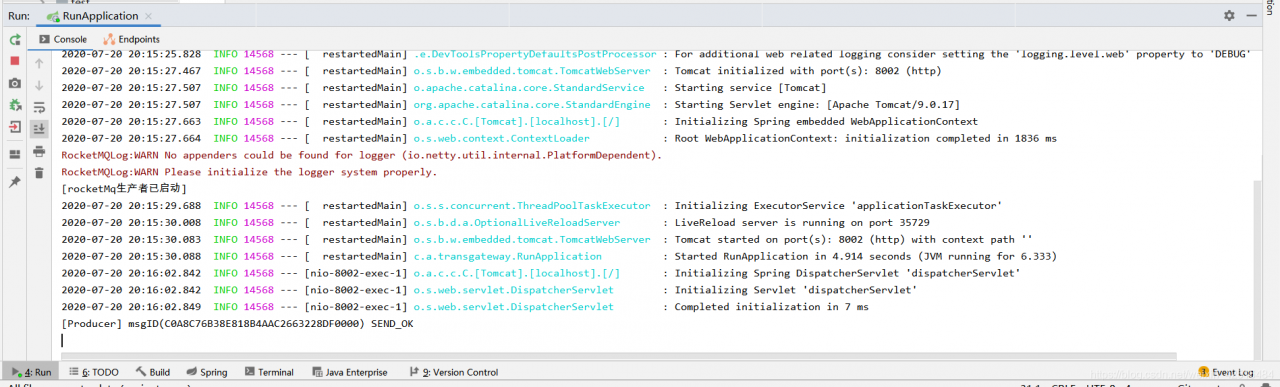Screen dimensions: 1280x387
Task: Rerun the RunApplication configuration
Action: (15, 39)
